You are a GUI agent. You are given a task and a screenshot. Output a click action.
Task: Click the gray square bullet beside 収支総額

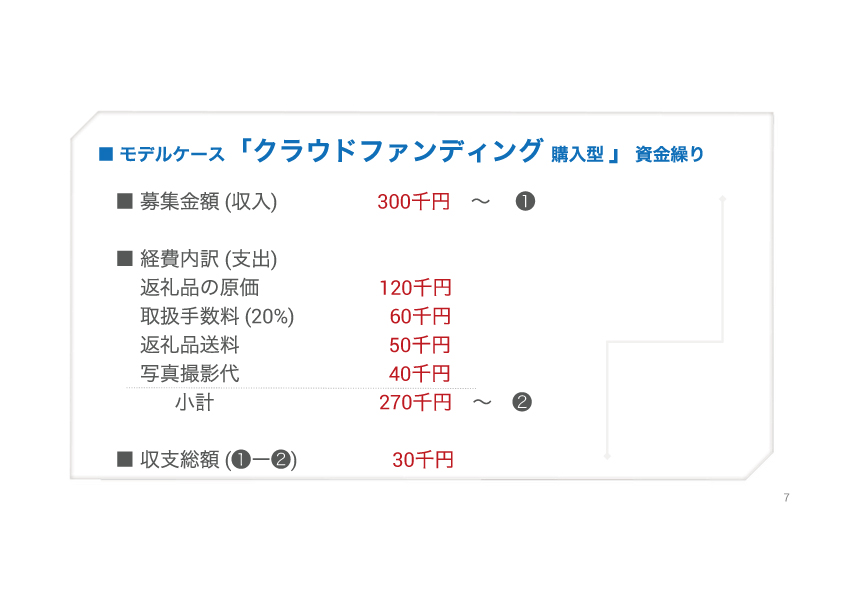pos(125,460)
